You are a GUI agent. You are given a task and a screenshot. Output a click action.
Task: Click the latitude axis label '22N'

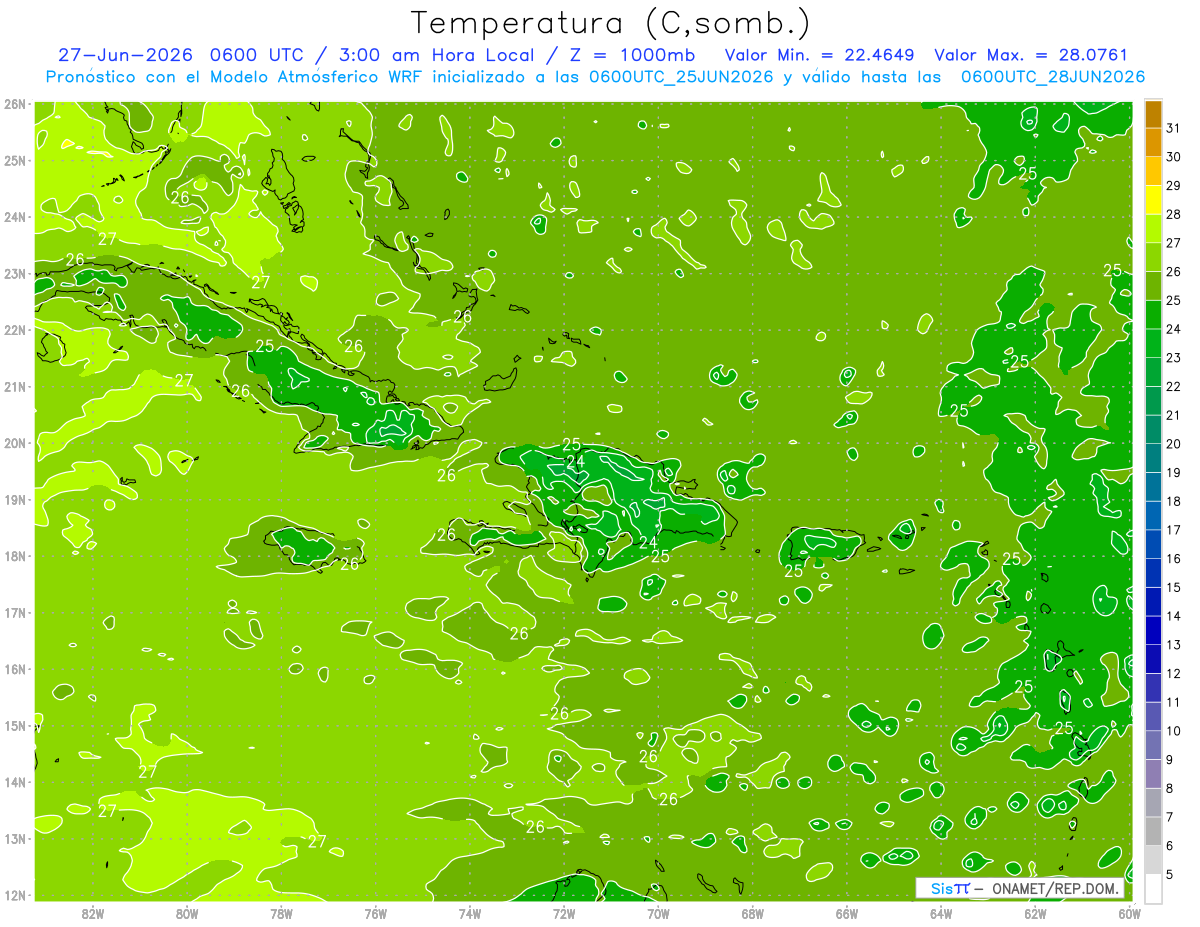coord(15,330)
